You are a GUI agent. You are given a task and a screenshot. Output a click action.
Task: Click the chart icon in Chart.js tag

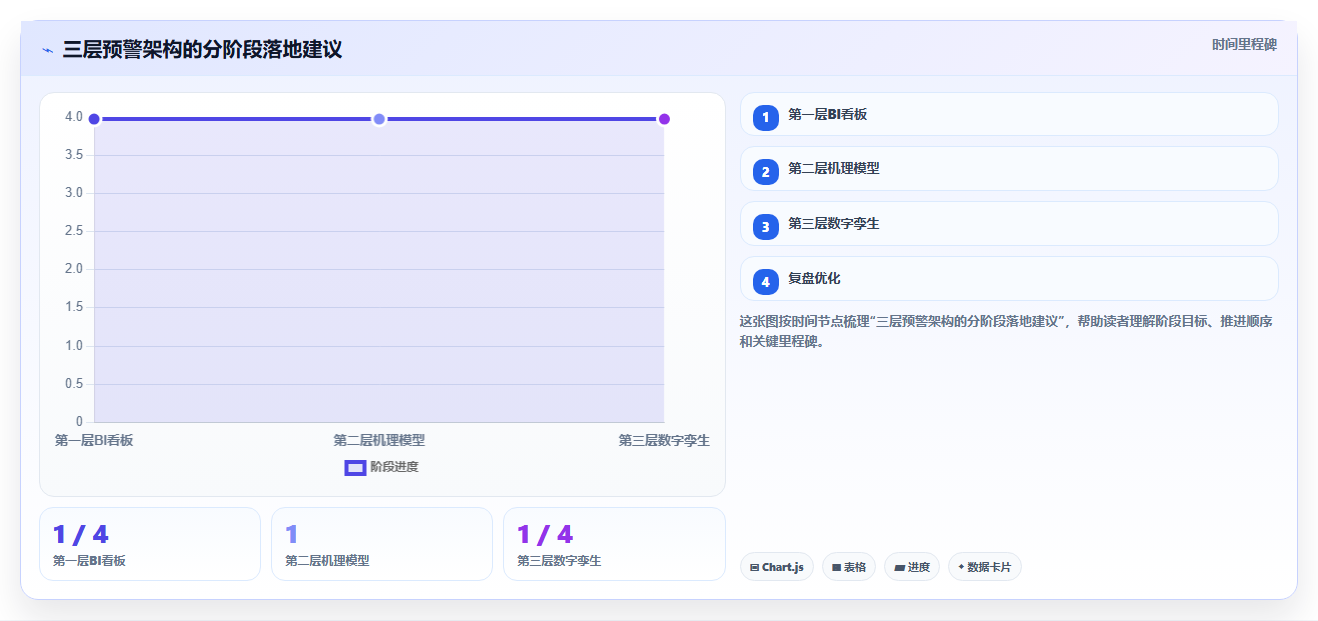754,567
